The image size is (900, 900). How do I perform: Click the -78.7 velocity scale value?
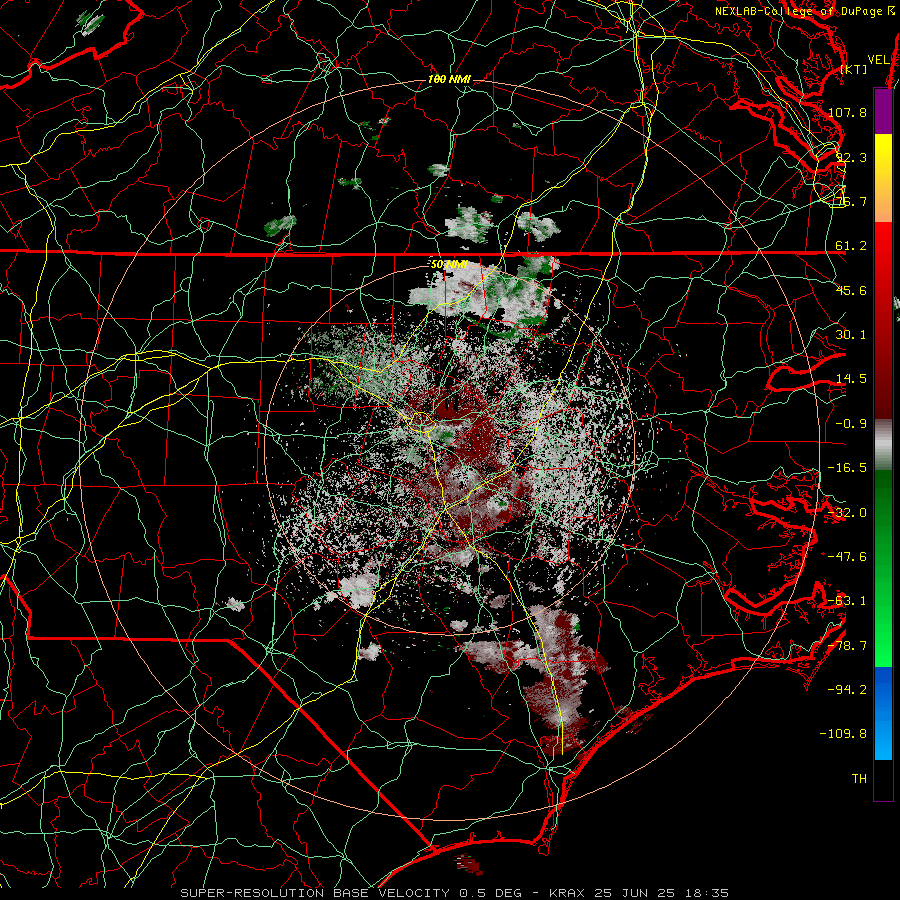point(847,646)
